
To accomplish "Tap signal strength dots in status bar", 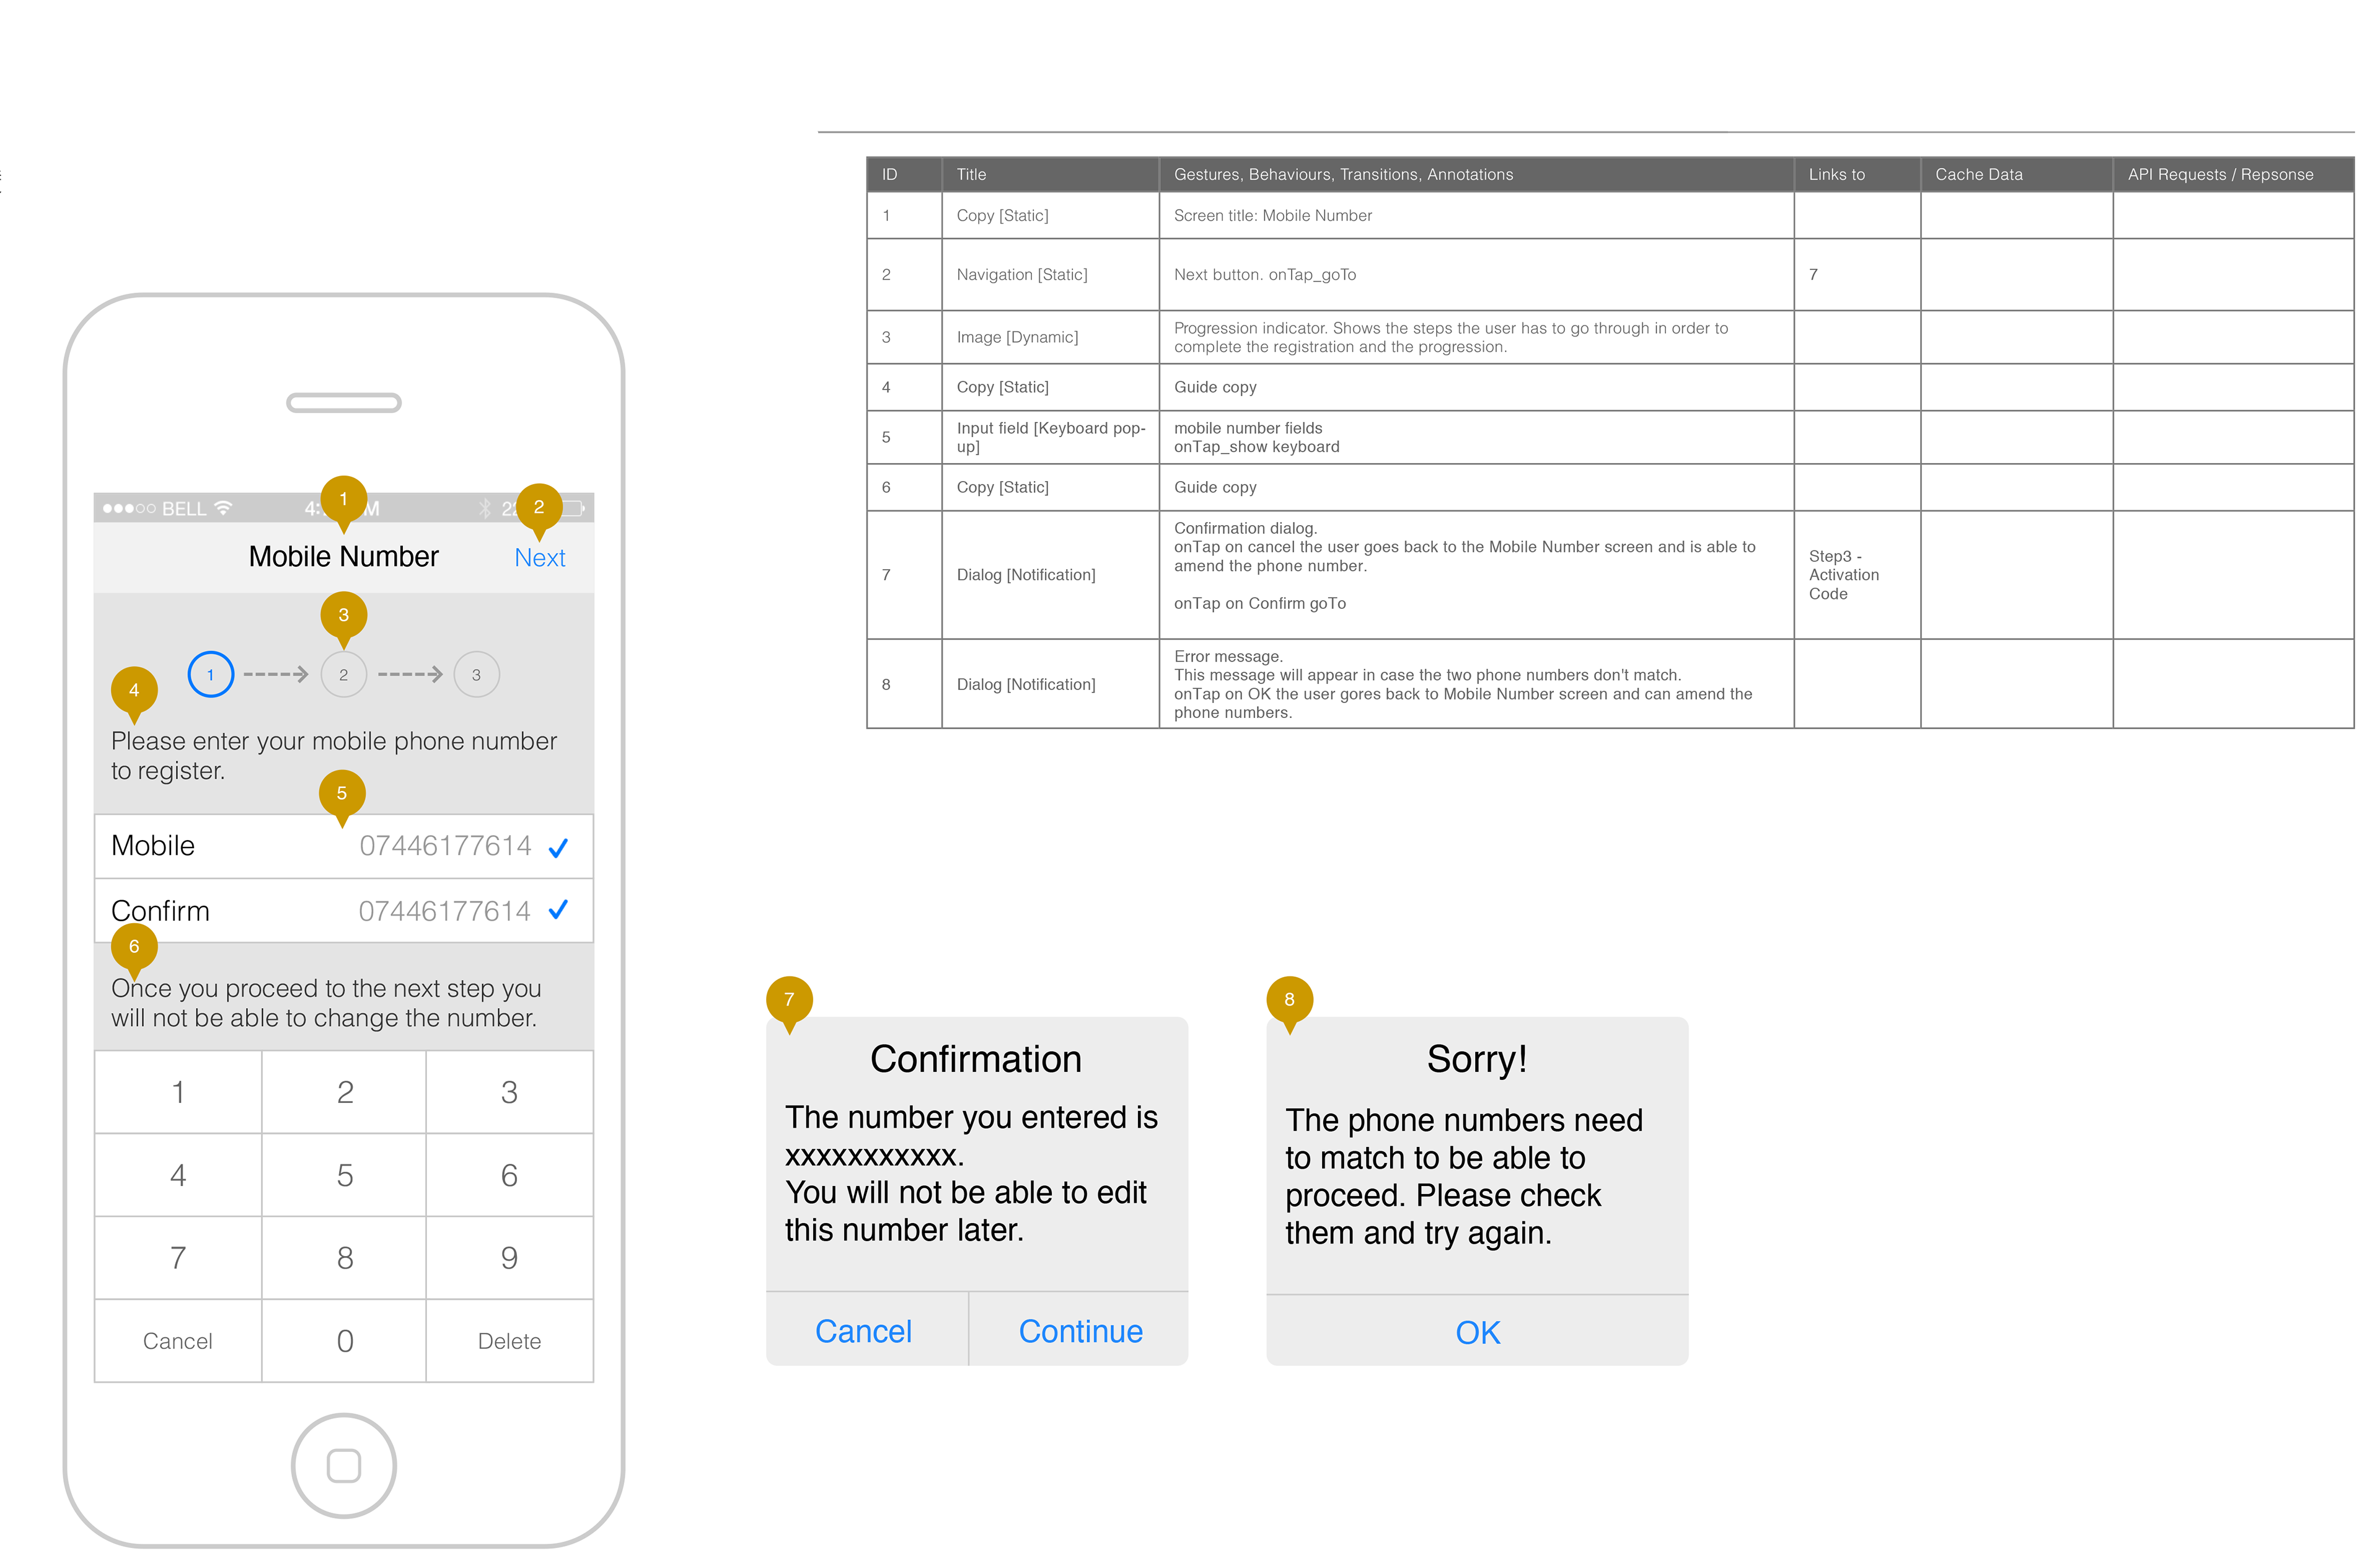I will [x=129, y=509].
